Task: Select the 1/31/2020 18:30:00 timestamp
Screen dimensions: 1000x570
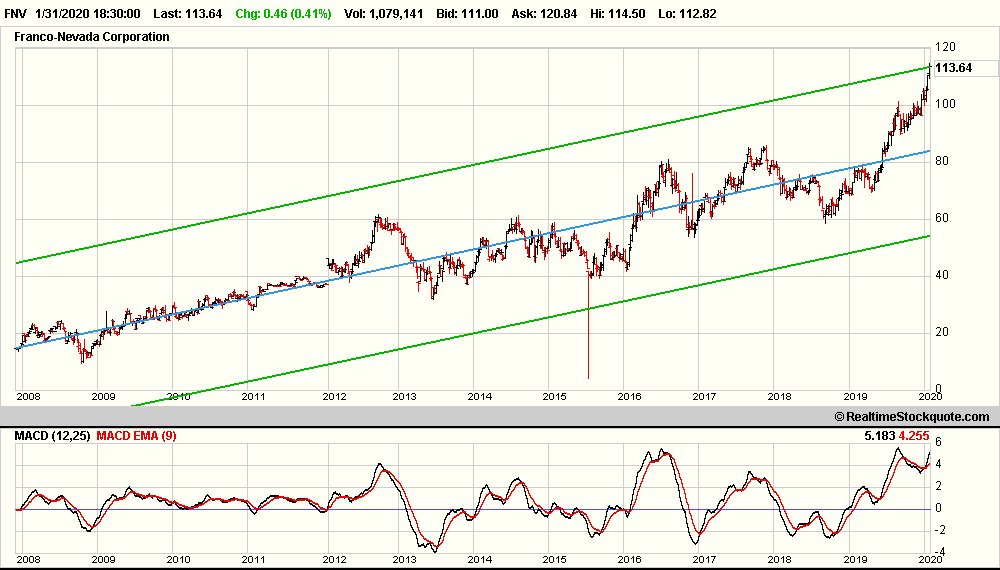Action: [x=88, y=13]
